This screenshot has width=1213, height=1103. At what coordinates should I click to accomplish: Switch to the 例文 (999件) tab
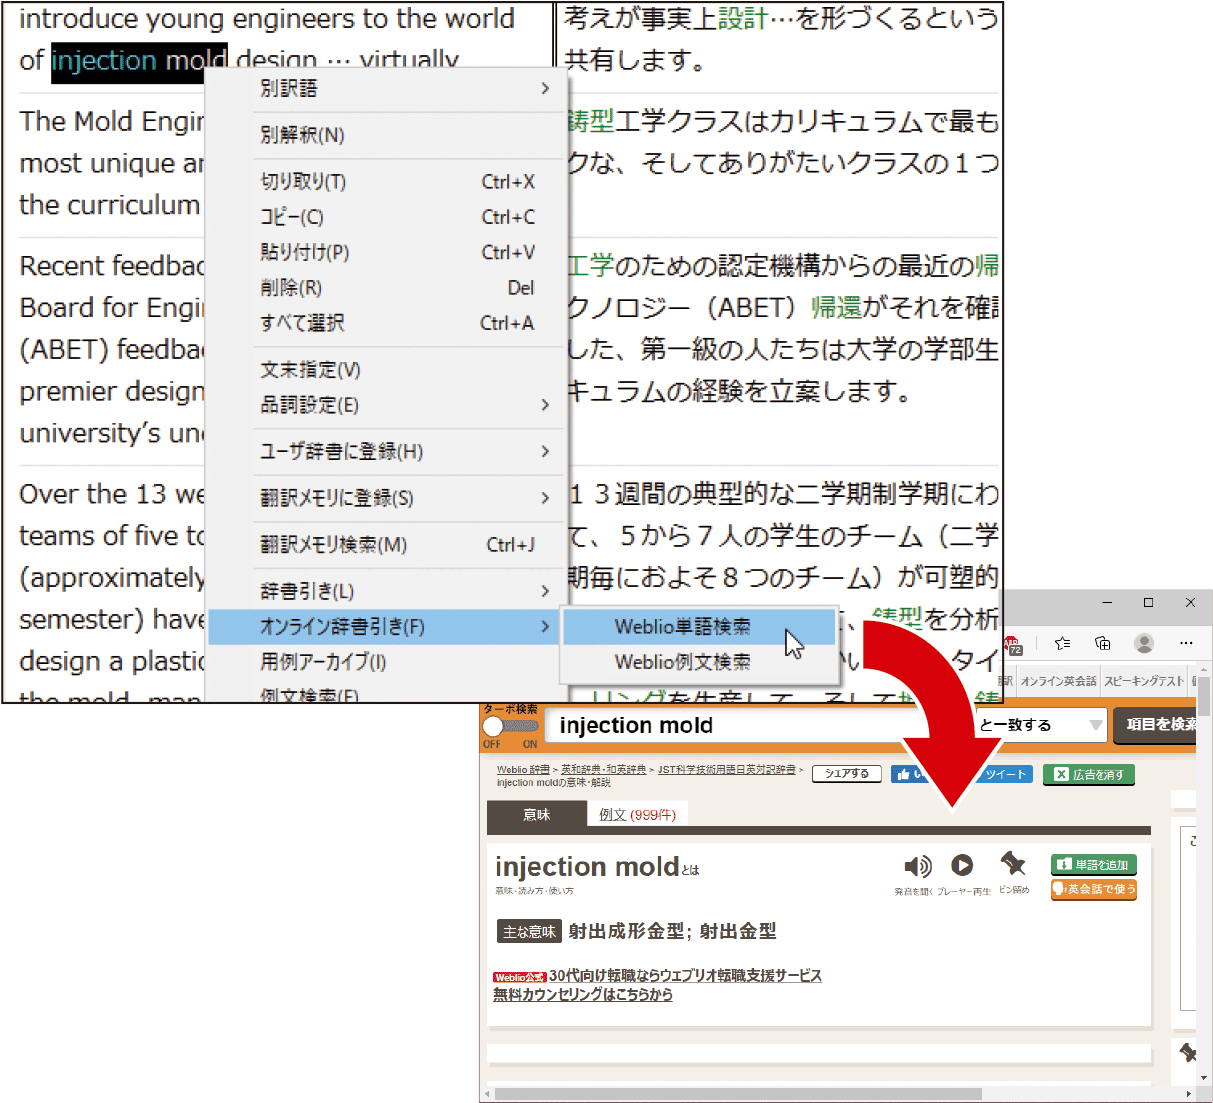click(637, 815)
